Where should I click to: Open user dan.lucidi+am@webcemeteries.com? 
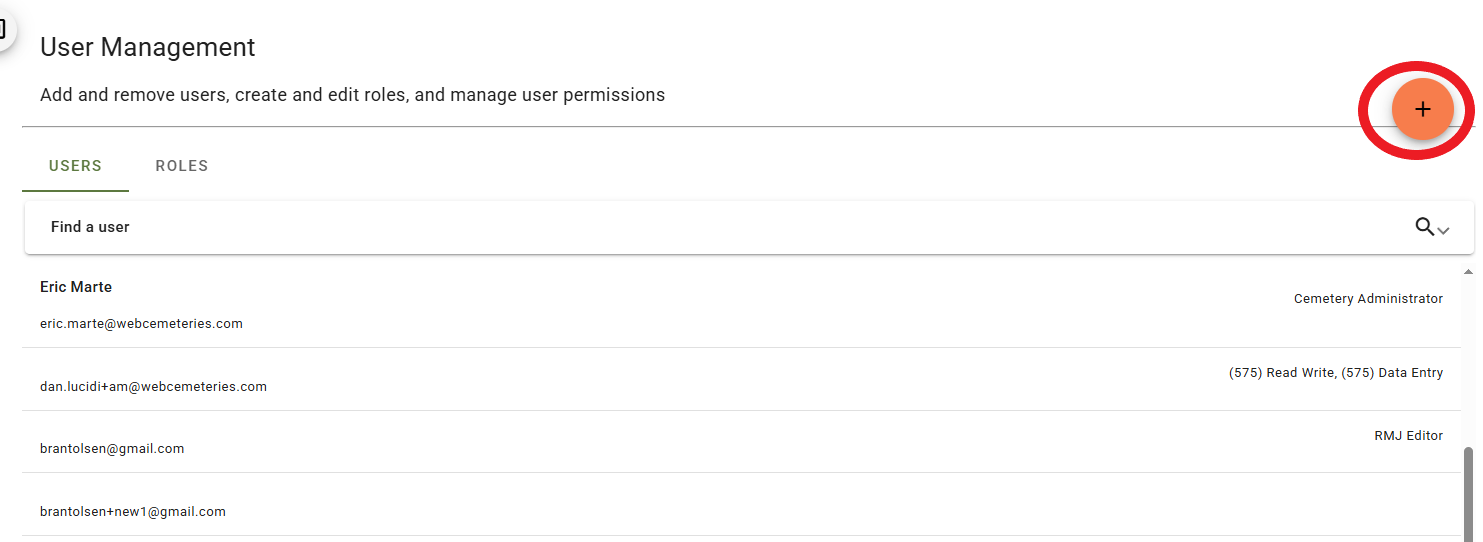coord(153,387)
